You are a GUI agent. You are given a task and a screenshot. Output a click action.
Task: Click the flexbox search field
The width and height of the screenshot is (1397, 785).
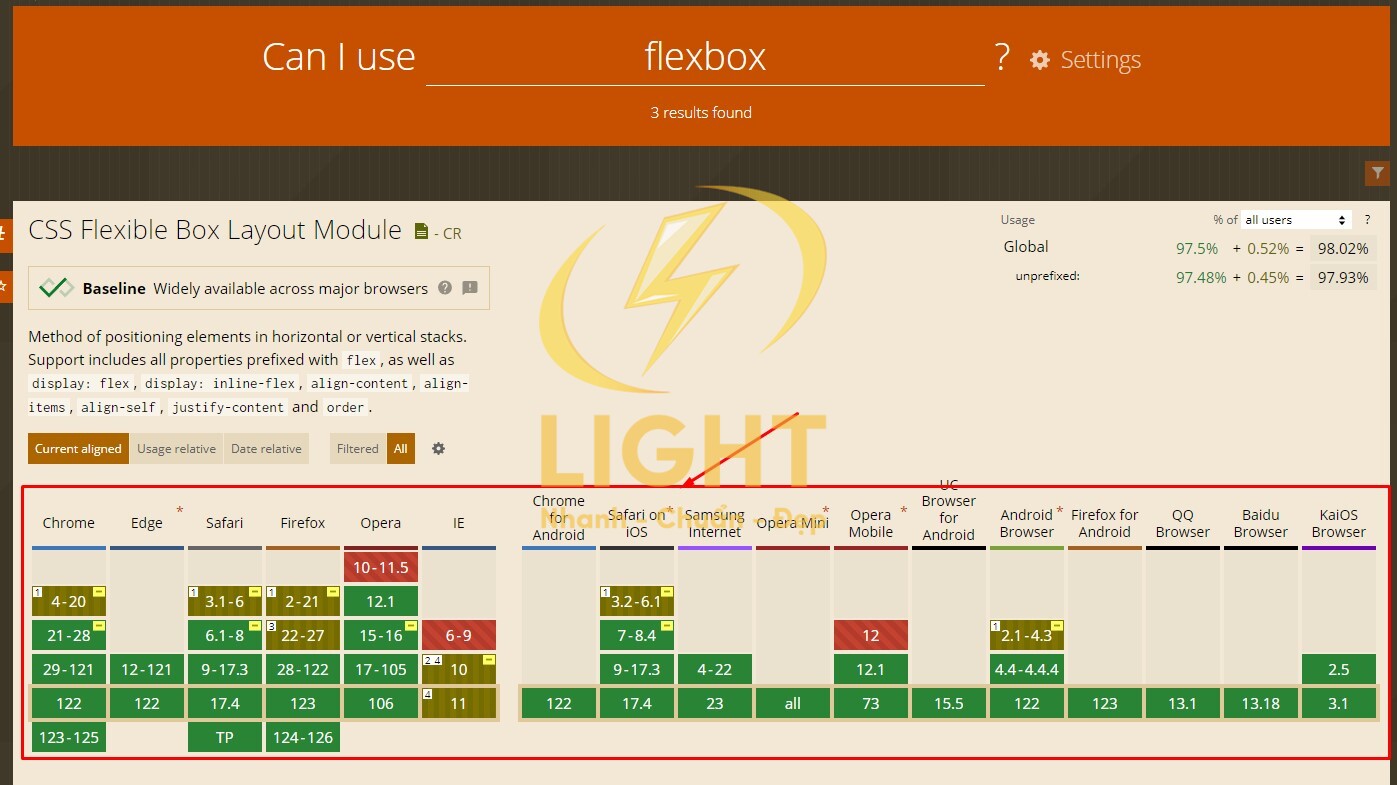[705, 58]
